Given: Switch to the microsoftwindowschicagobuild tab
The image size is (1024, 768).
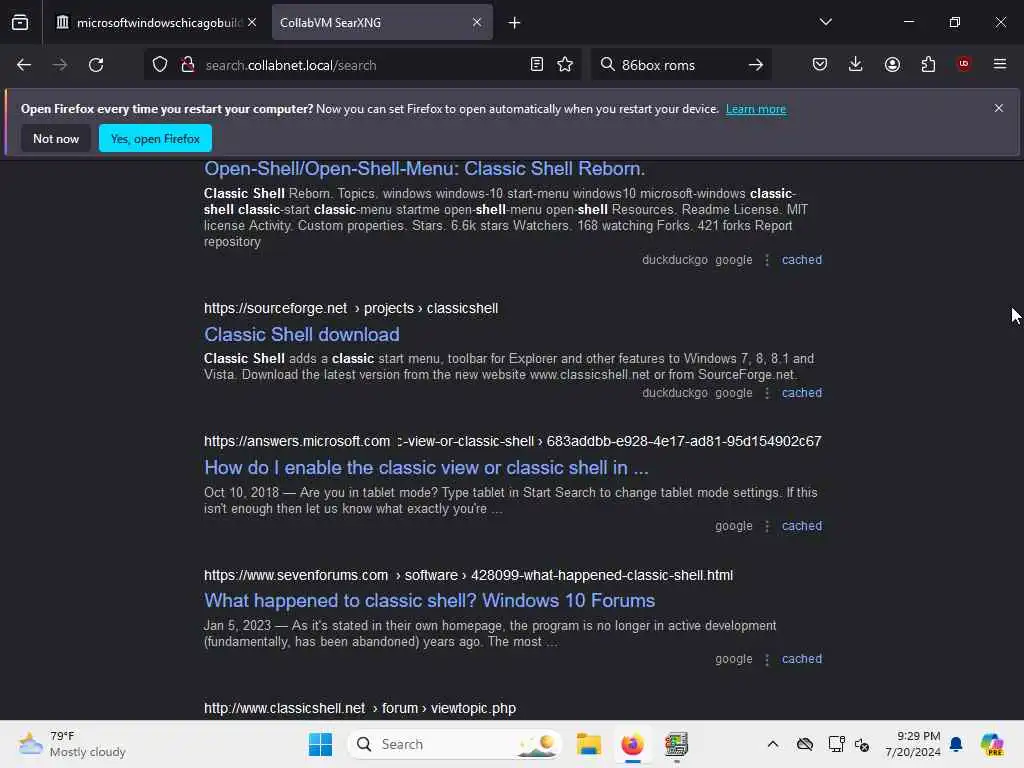Looking at the screenshot, I should click(x=156, y=23).
